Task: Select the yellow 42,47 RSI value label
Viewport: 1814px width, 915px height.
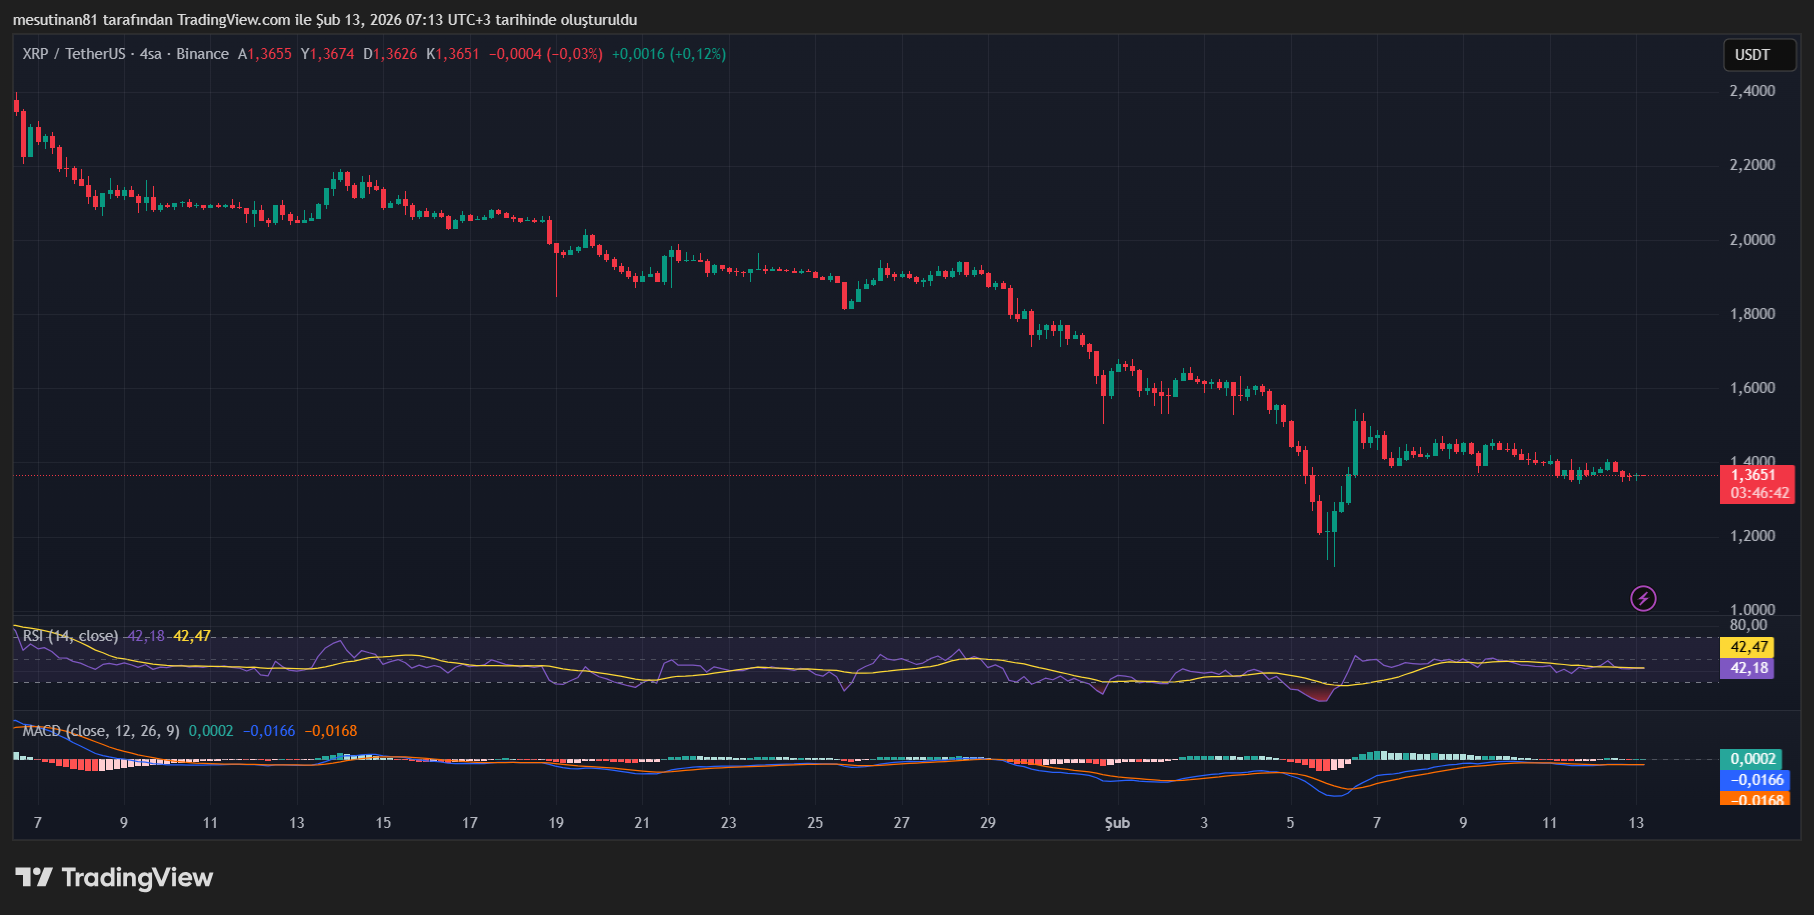Action: point(1747,648)
